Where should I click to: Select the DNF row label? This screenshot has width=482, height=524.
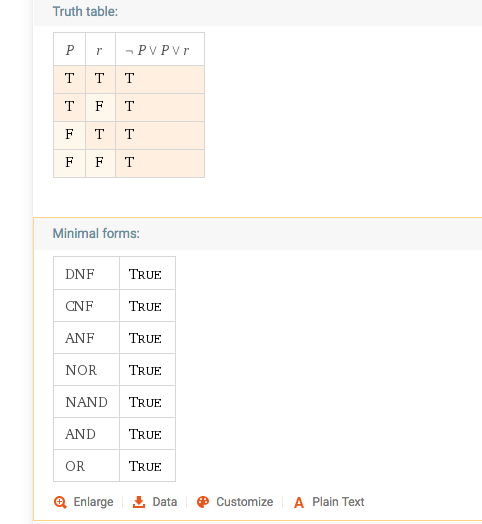pyautogui.click(x=80, y=274)
